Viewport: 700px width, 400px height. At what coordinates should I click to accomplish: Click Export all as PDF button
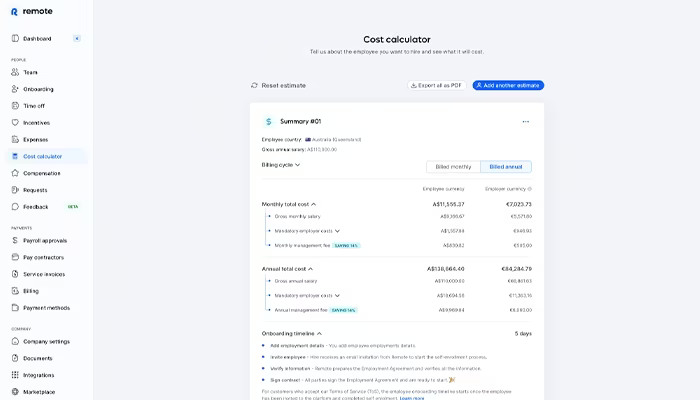click(437, 85)
